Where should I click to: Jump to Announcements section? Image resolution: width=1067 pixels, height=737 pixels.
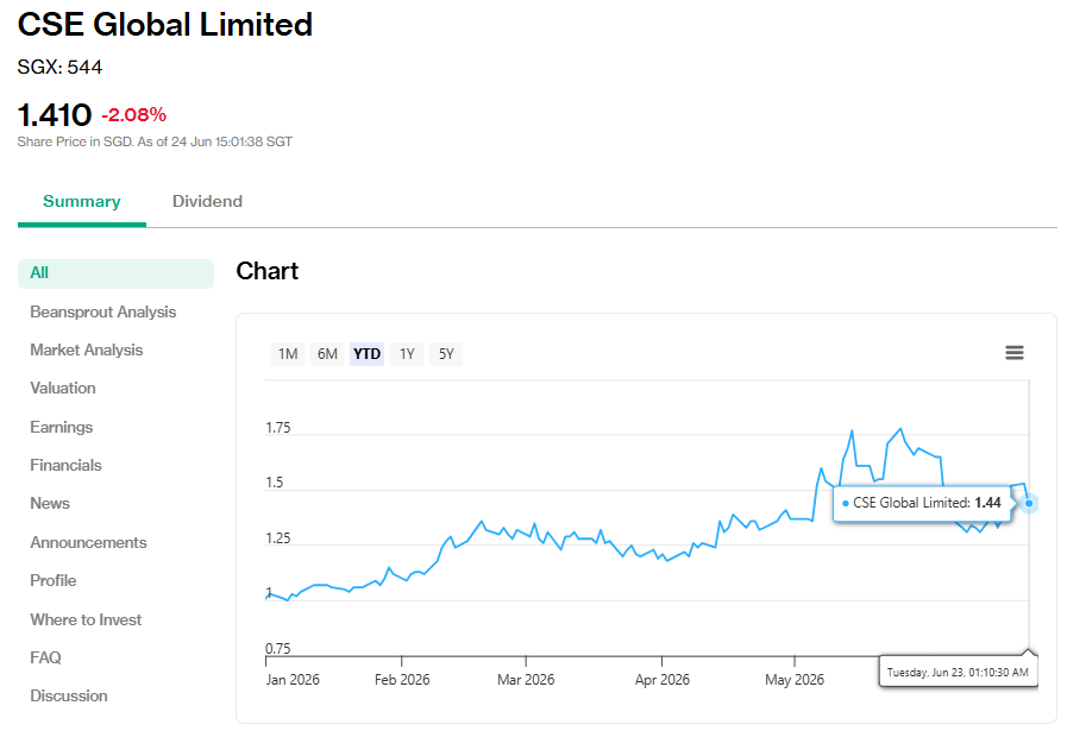[x=88, y=542]
